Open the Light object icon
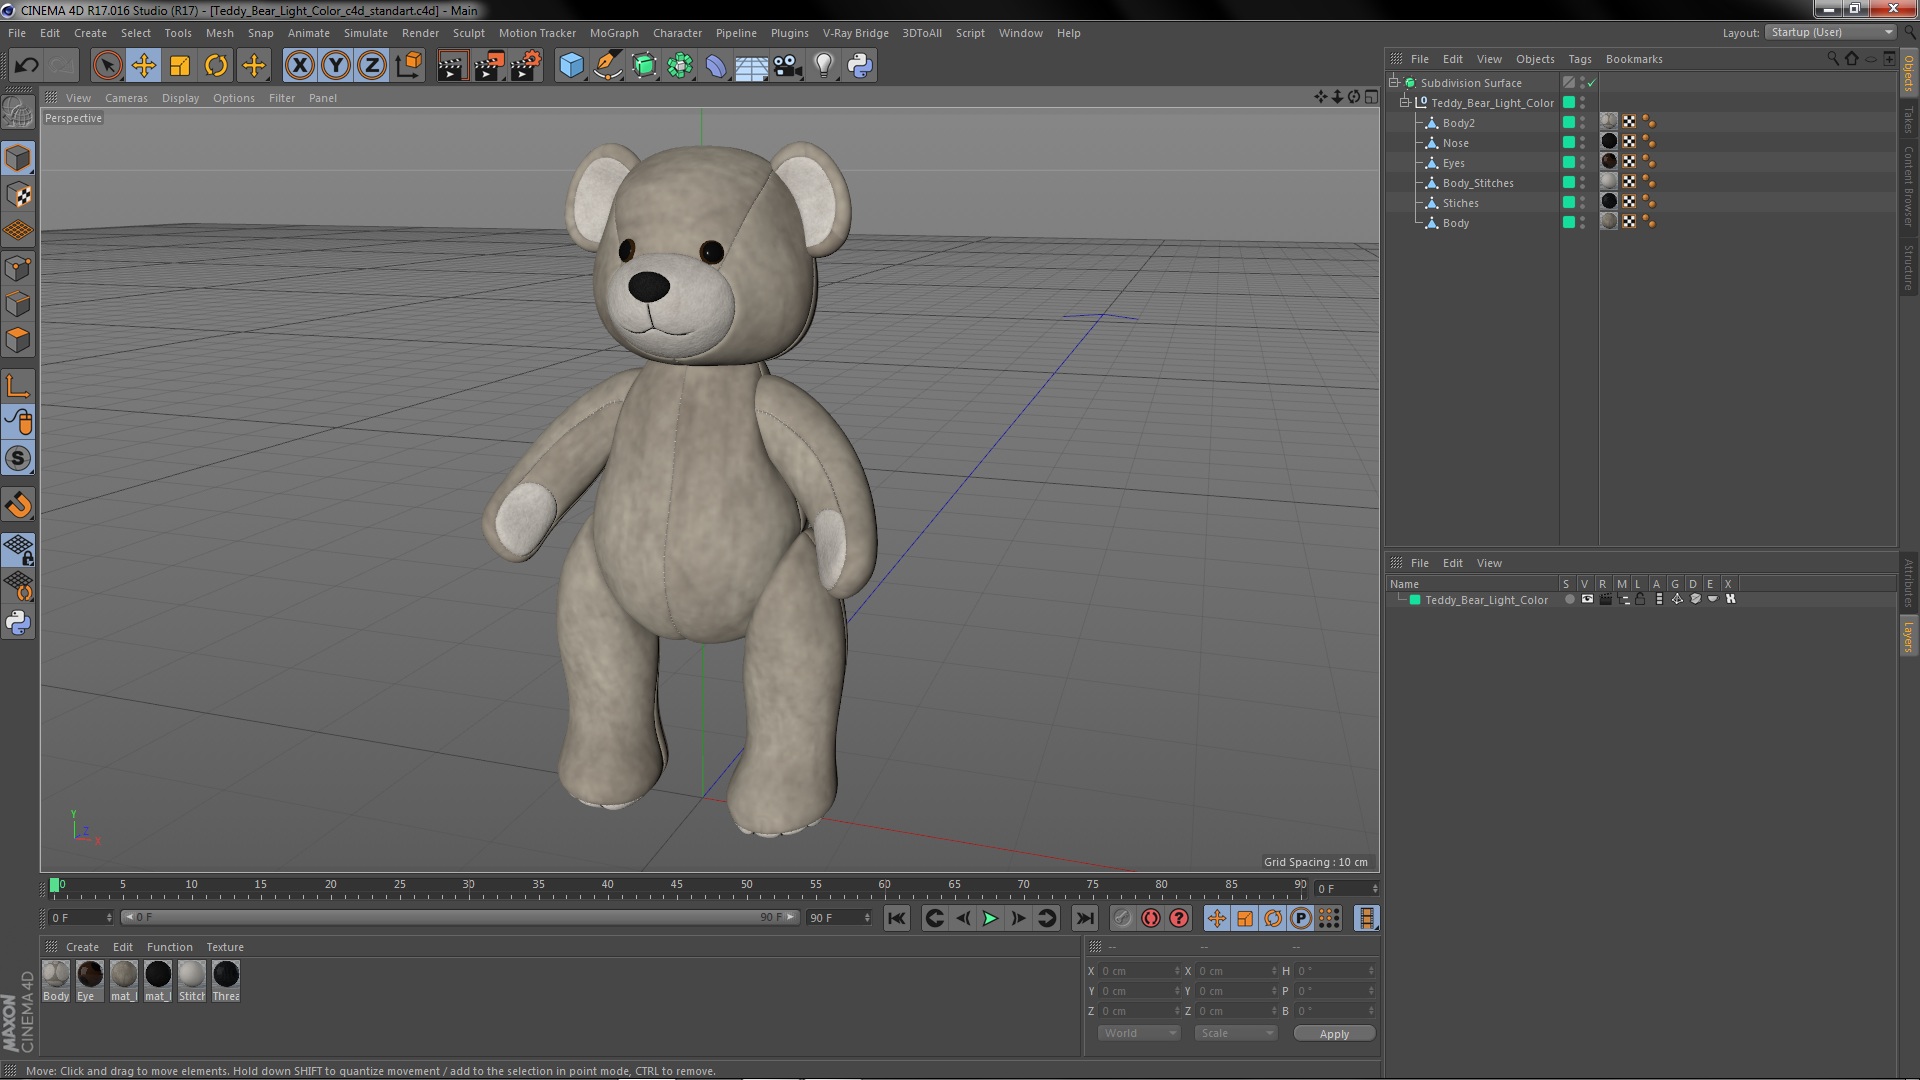 (x=823, y=66)
